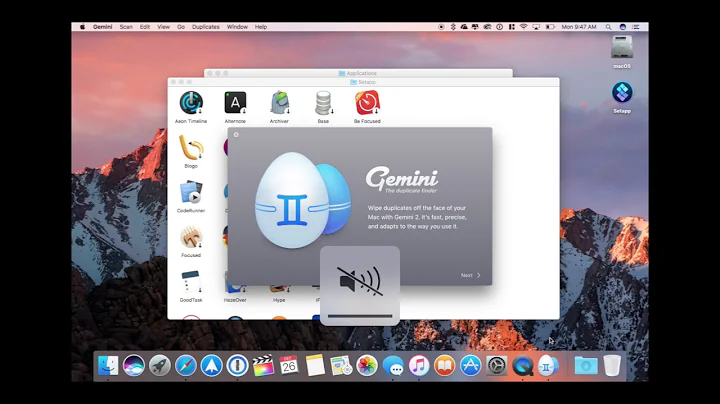Open Notes in the Dock
Screen dimensions: 720x404
click(x=315, y=365)
